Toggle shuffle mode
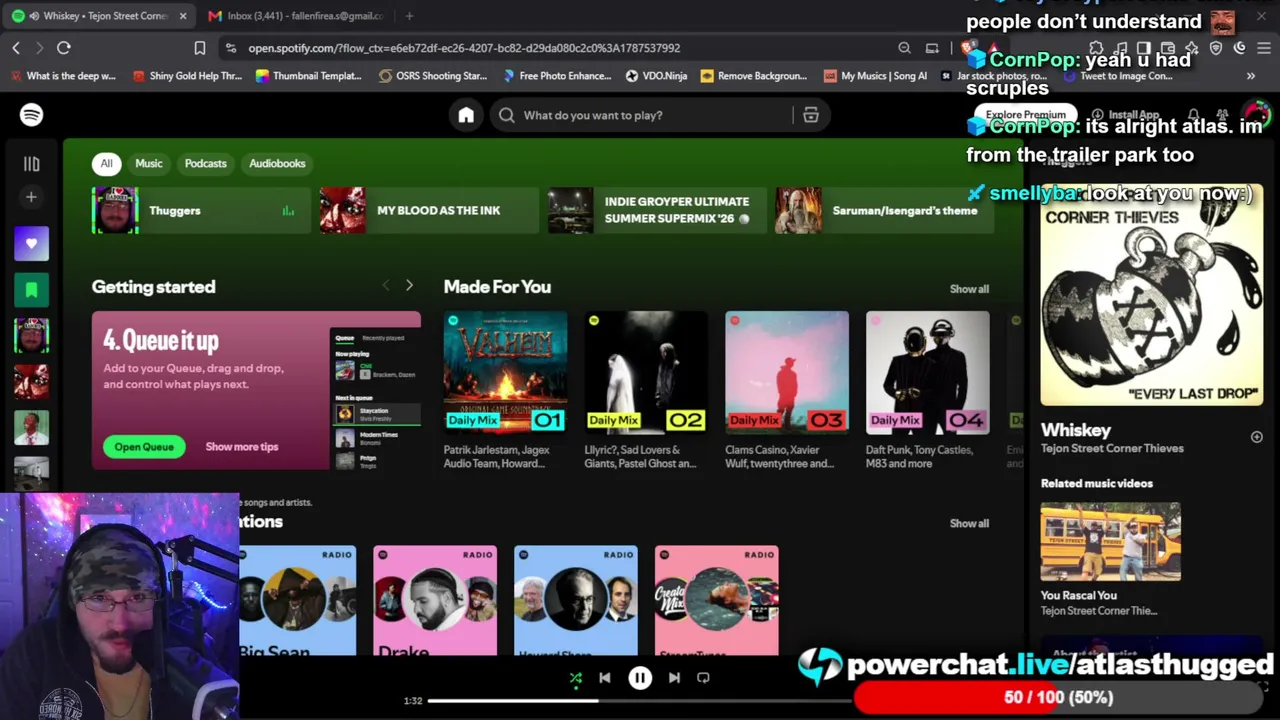The image size is (1280, 720). (x=576, y=678)
